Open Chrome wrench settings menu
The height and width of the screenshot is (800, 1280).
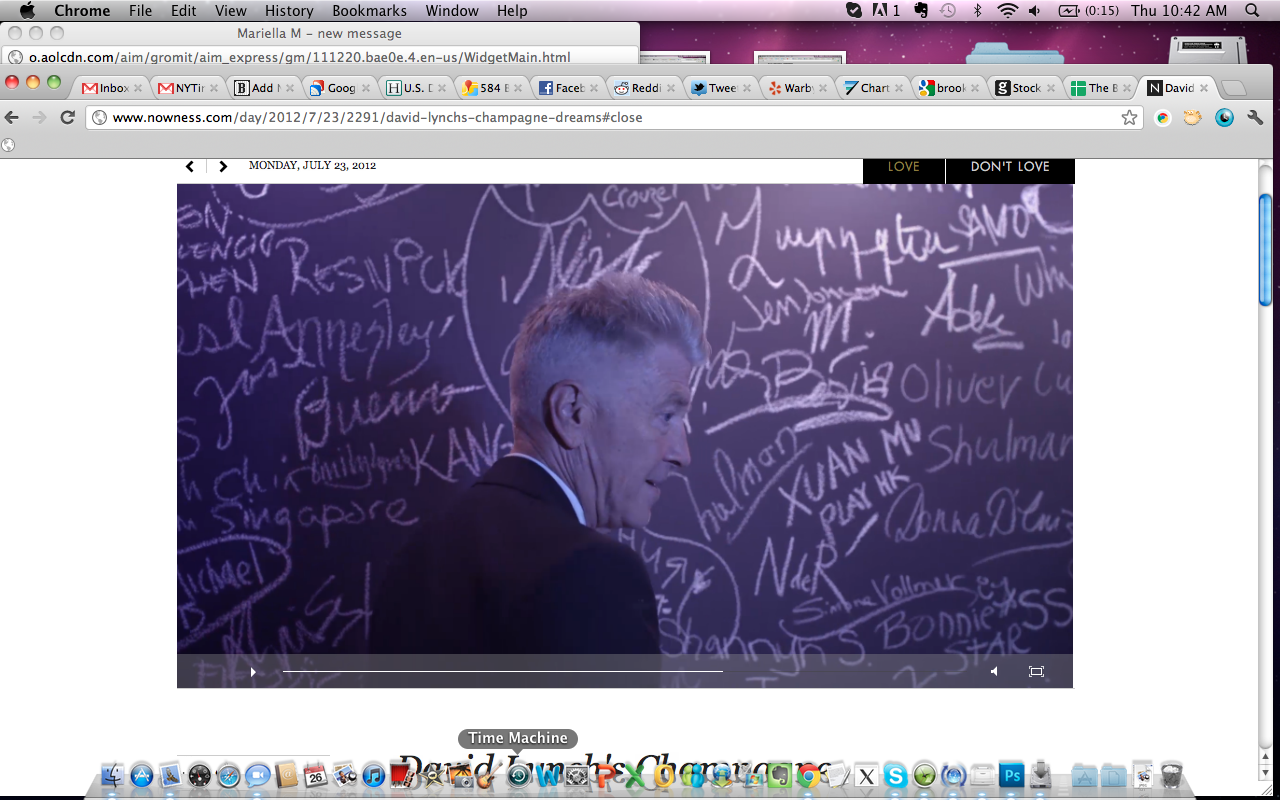pyautogui.click(x=1255, y=118)
